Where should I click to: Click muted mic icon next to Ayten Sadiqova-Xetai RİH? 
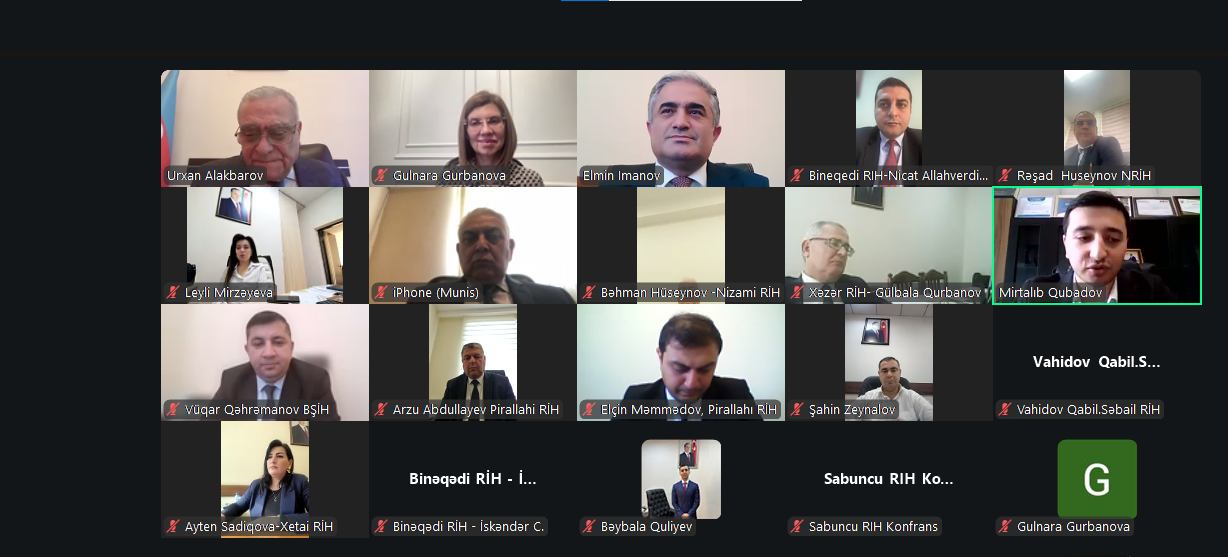tap(174, 527)
